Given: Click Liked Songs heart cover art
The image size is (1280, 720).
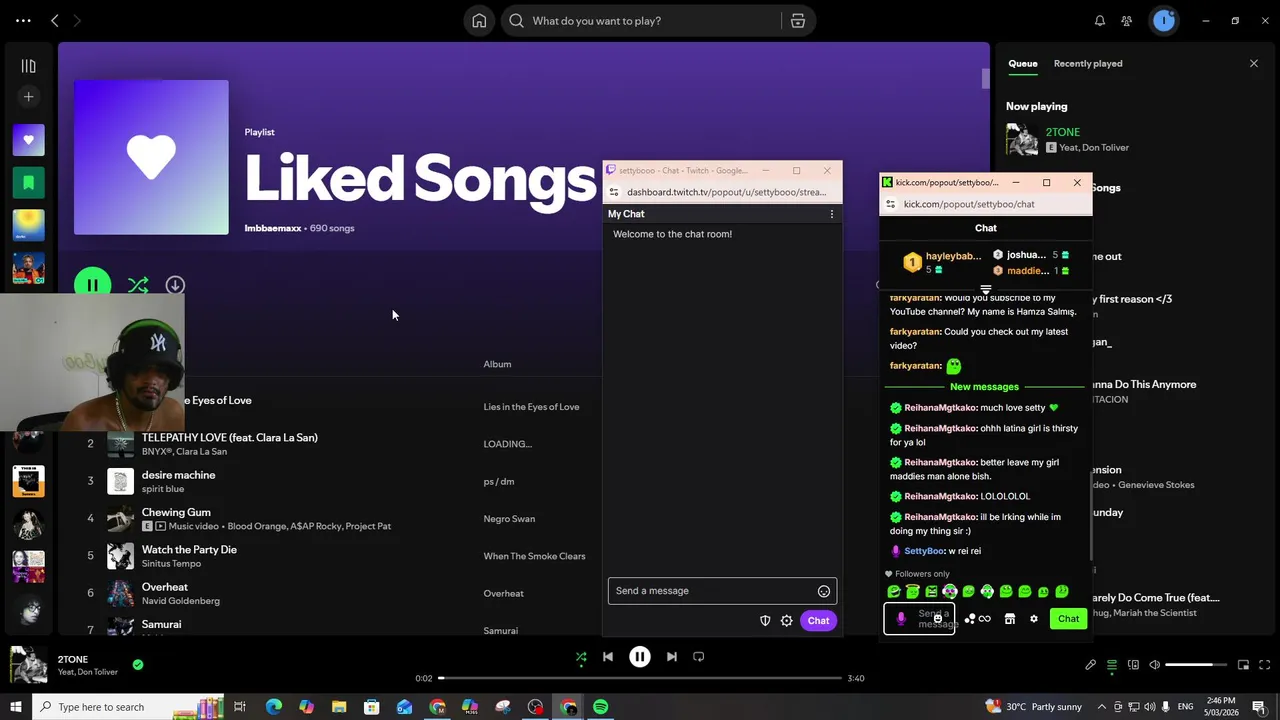Looking at the screenshot, I should click(151, 157).
